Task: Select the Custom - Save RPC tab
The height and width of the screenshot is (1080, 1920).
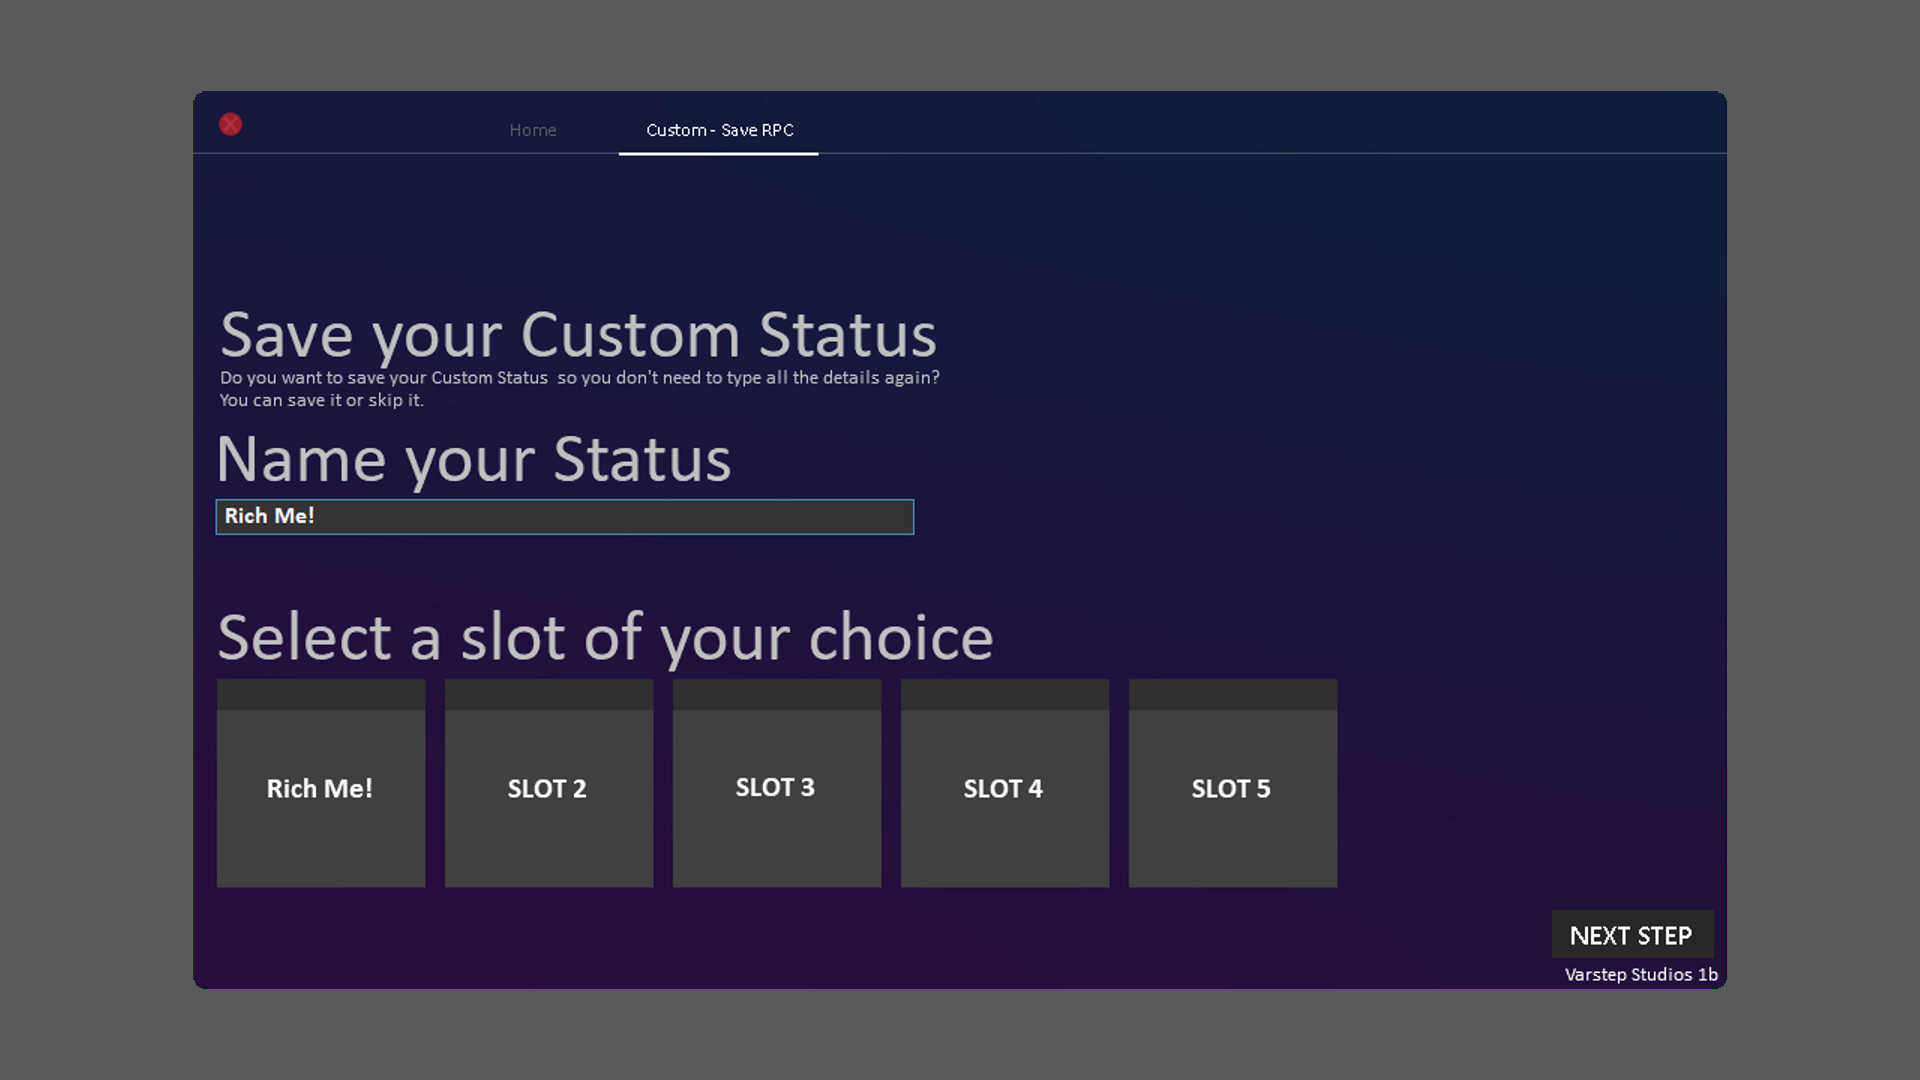Action: (719, 130)
